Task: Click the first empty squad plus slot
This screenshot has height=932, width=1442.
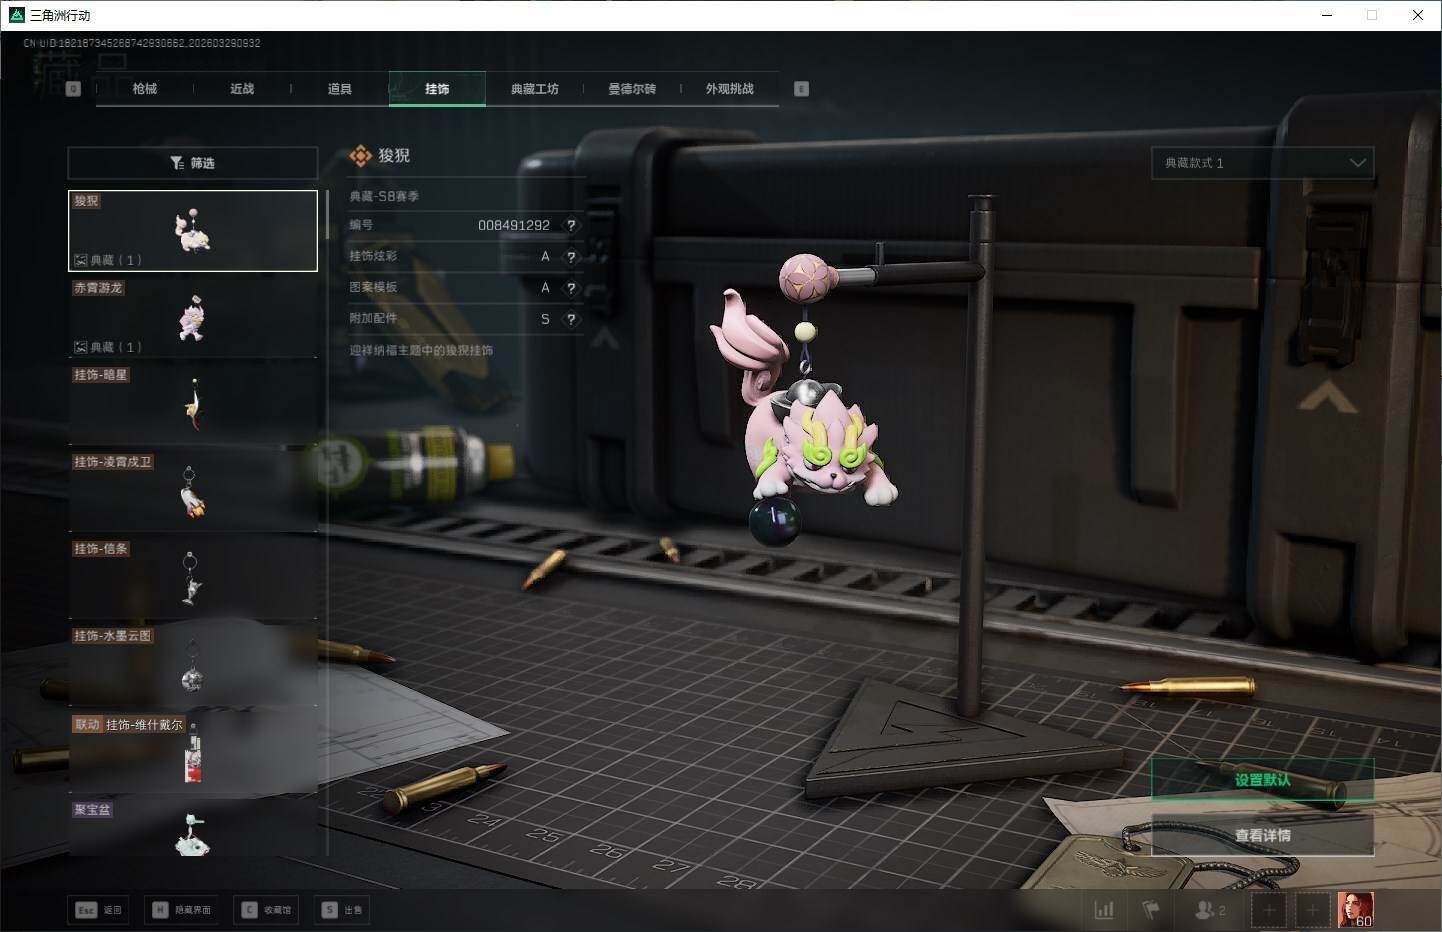Action: click(1269, 910)
